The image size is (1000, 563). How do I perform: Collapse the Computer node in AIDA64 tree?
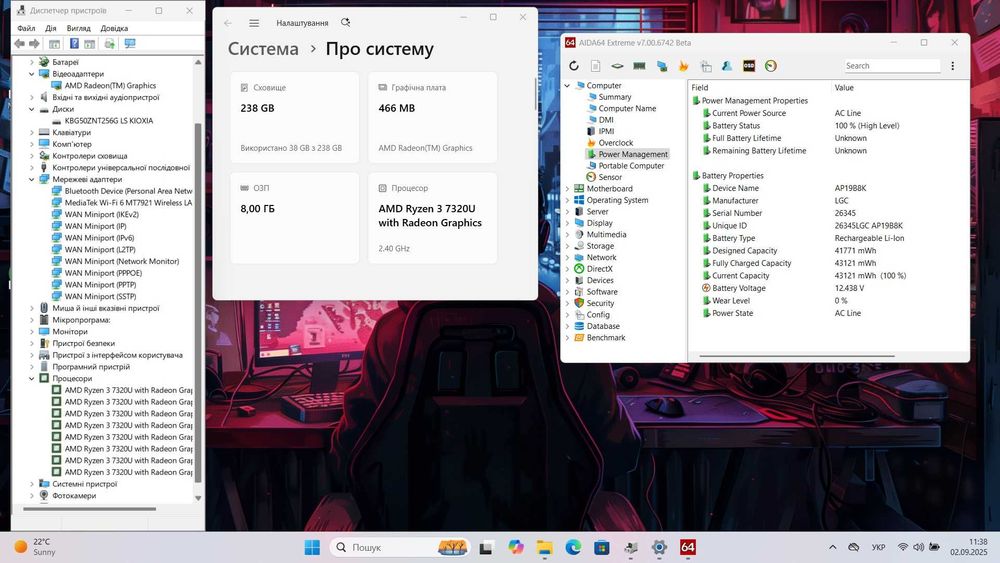pyautogui.click(x=567, y=85)
